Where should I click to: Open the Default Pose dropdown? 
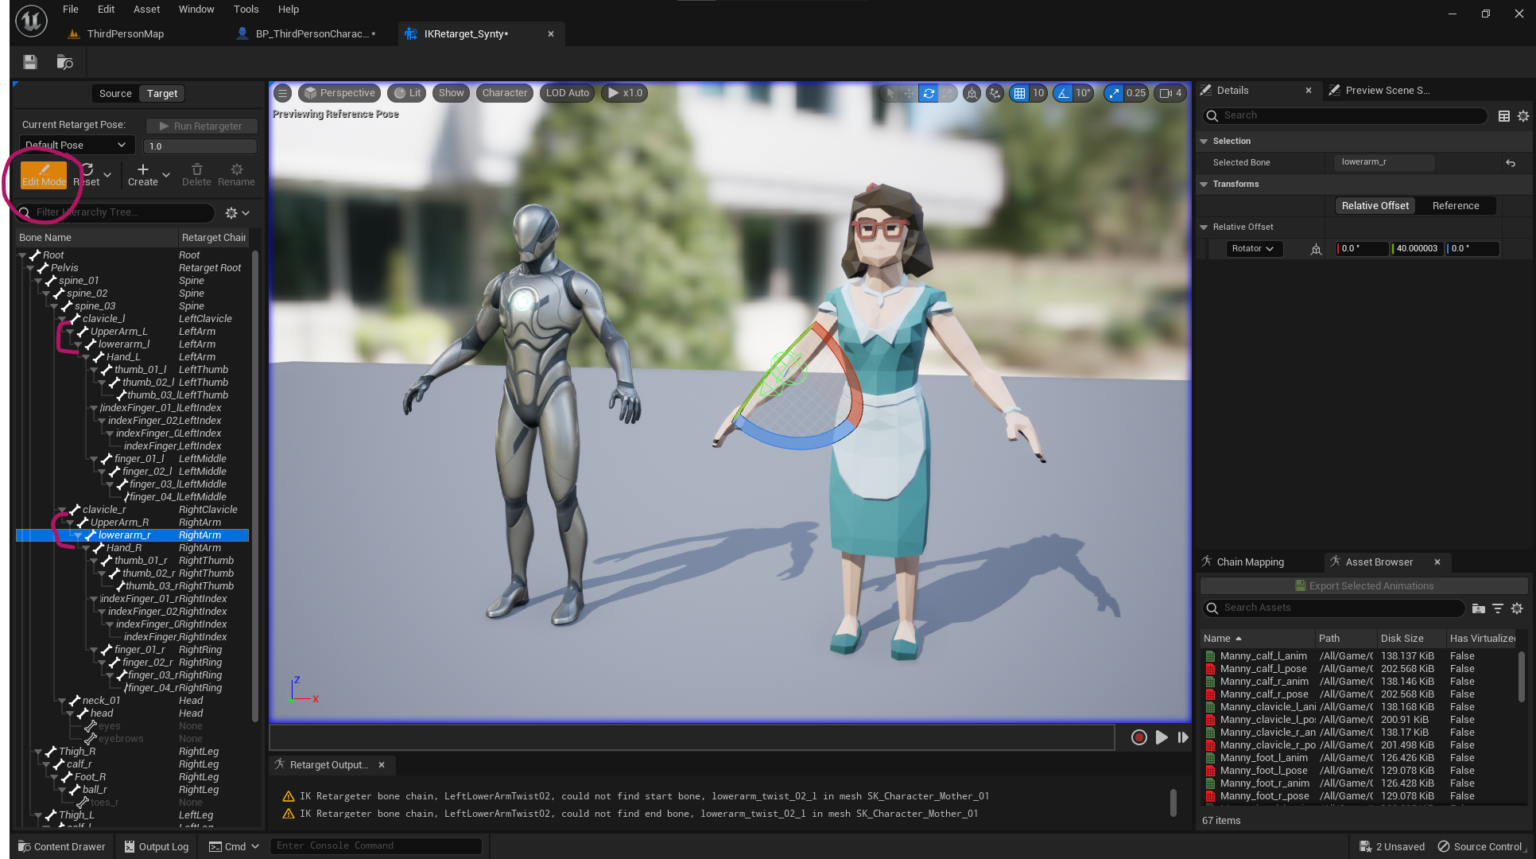76,144
